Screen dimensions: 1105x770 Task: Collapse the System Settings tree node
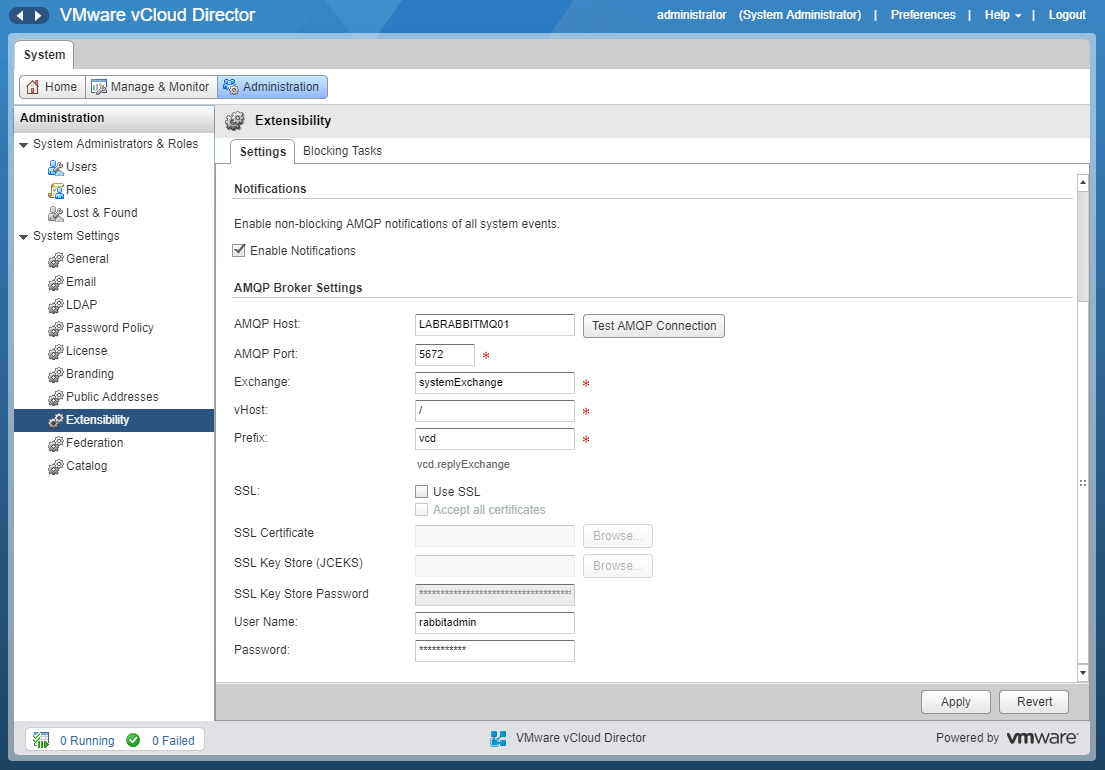click(x=24, y=237)
